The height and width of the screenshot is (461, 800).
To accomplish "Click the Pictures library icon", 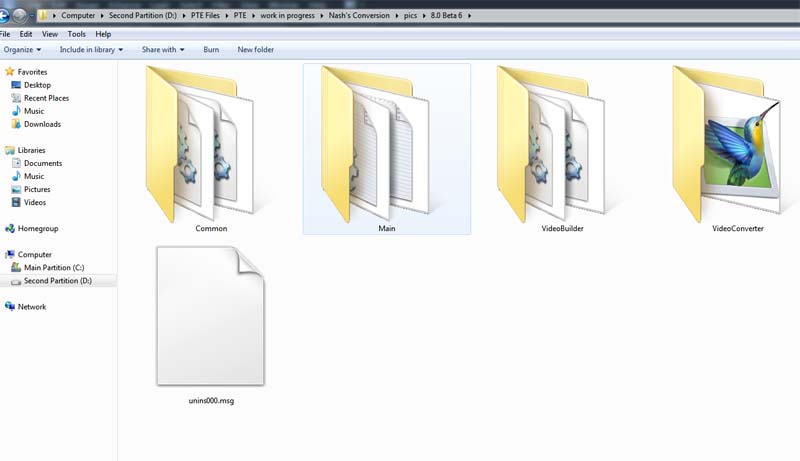I will coord(16,189).
